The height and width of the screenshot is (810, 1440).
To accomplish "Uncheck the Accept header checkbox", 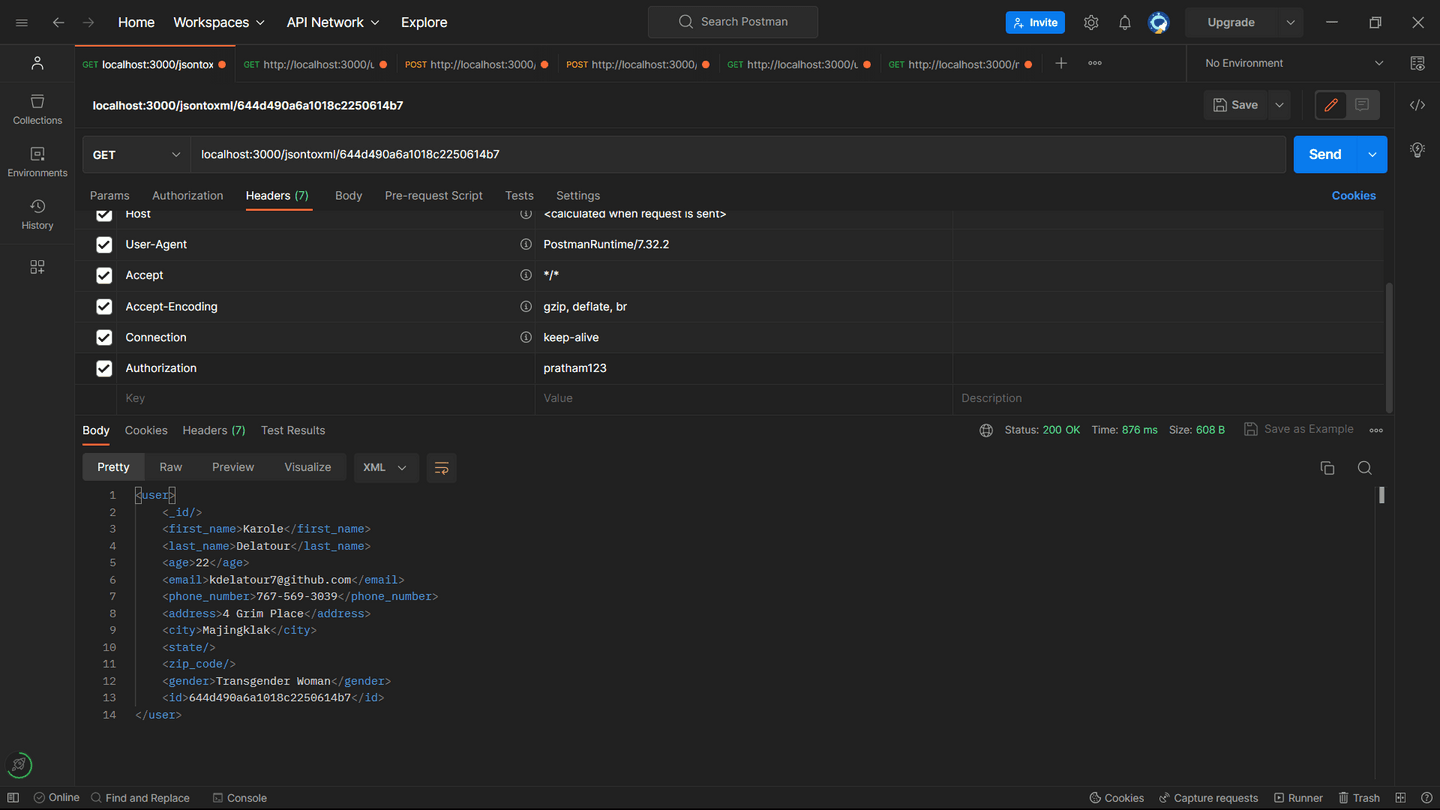I will tap(104, 275).
